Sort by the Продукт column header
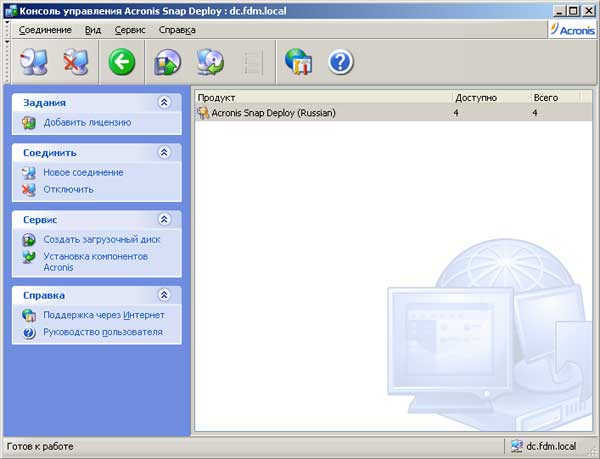600x459 pixels. tap(323, 98)
